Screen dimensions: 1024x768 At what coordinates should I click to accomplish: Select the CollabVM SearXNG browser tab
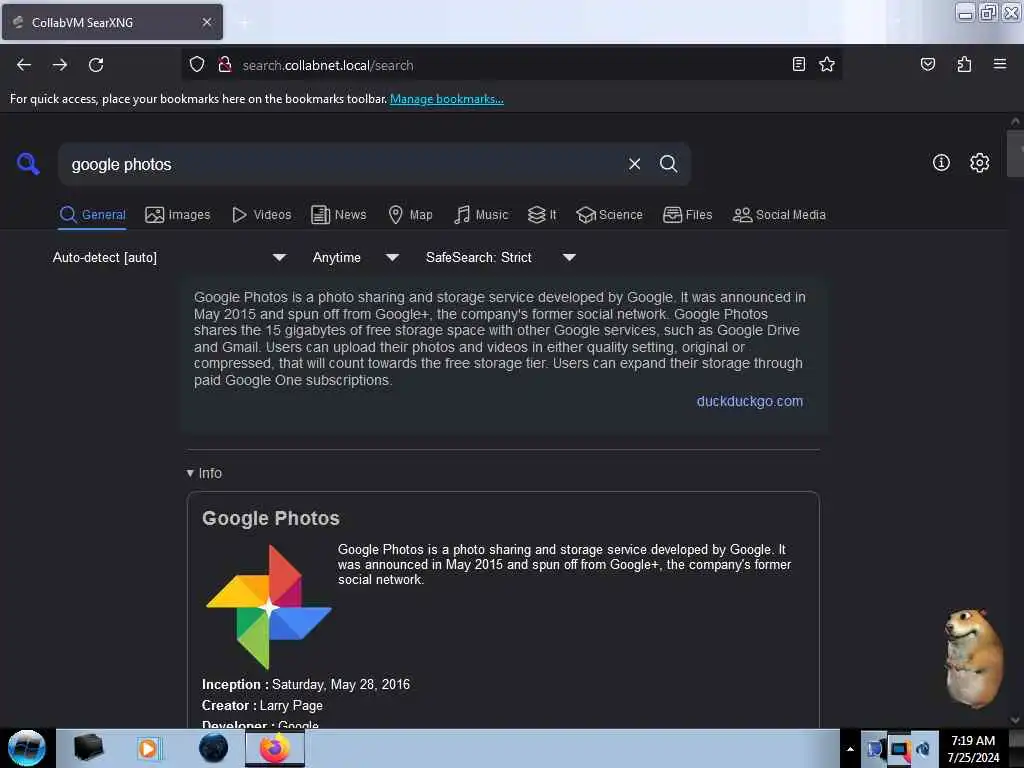coord(112,22)
